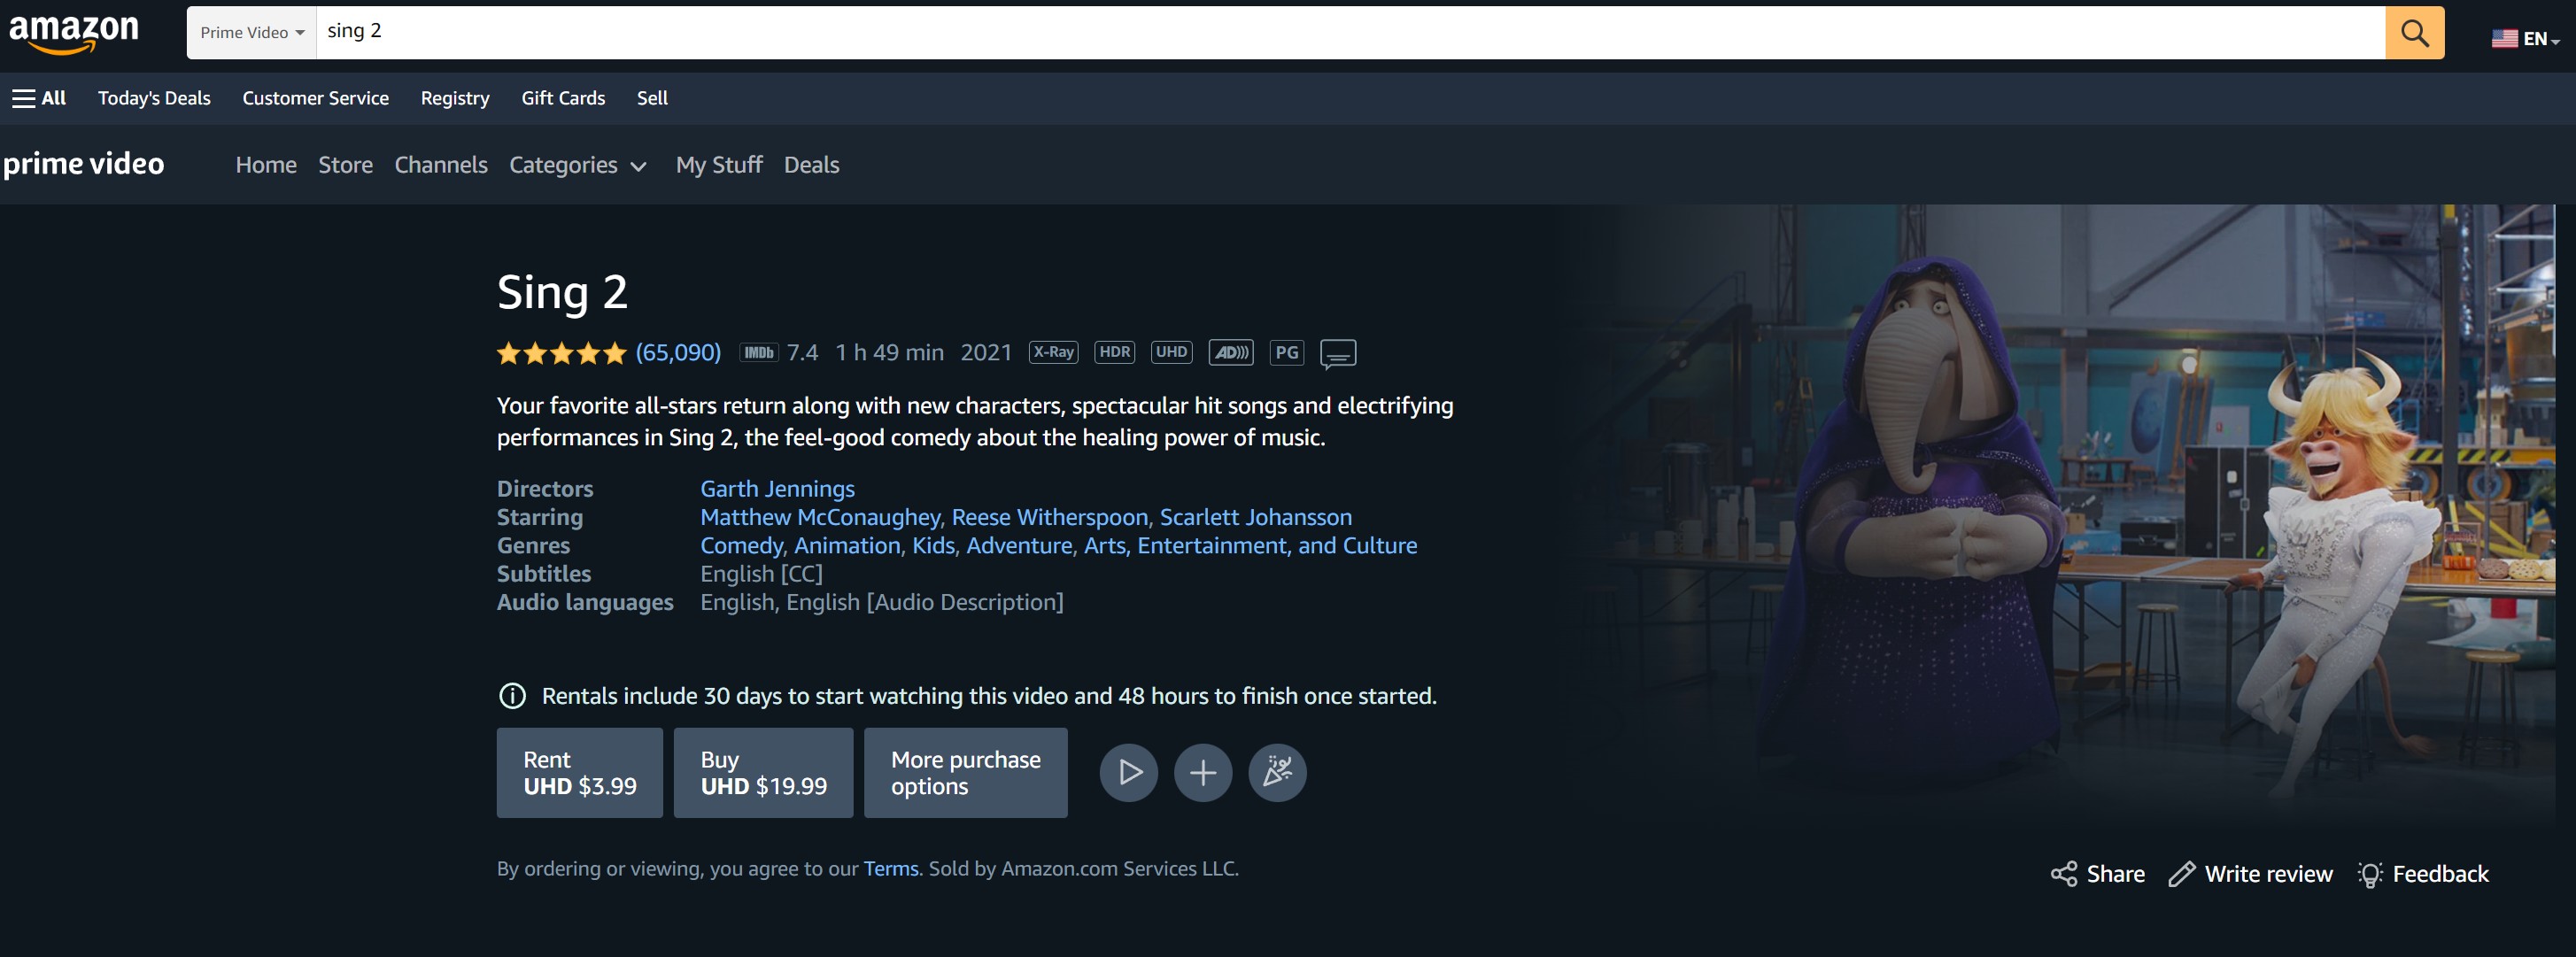Open Today's Deals

point(154,98)
